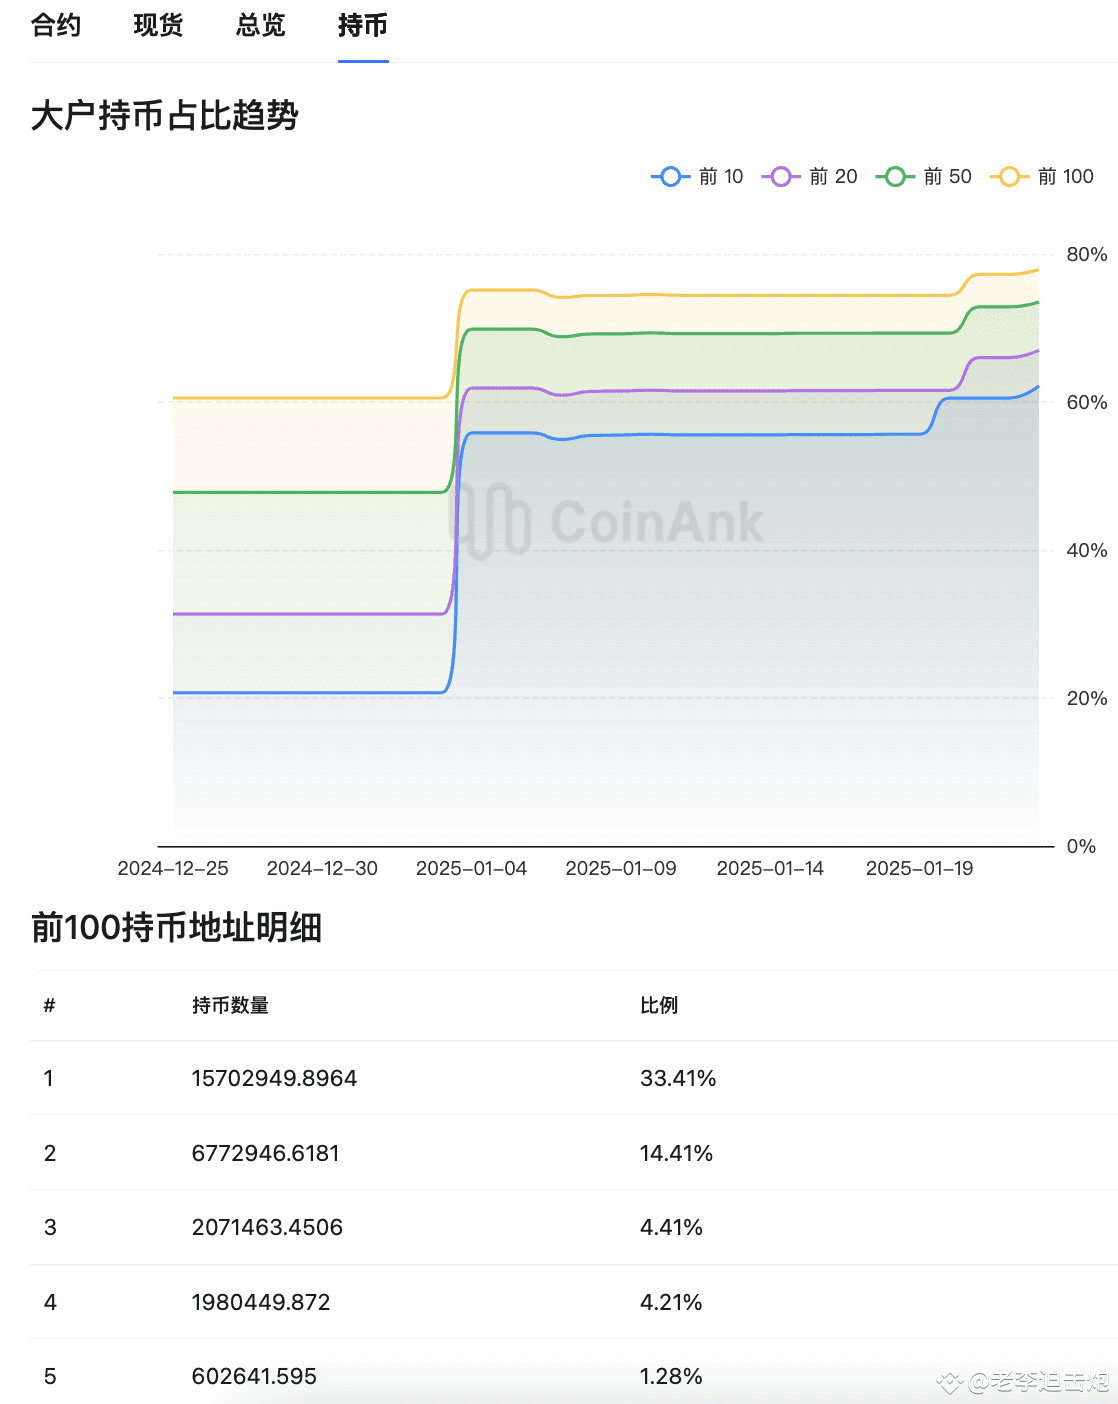Click the 大户持币占比趋势 chart title
Viewport: 1118px width, 1404px height.
pos(165,116)
